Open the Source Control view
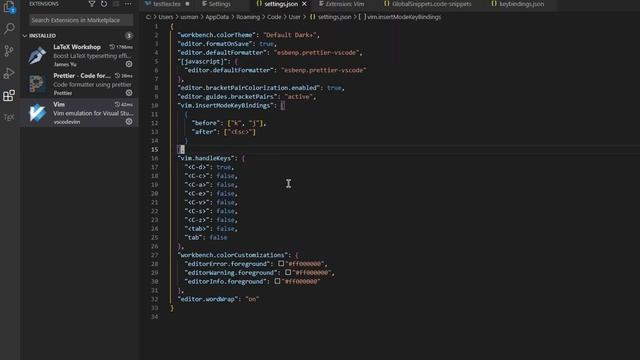 click(9, 51)
